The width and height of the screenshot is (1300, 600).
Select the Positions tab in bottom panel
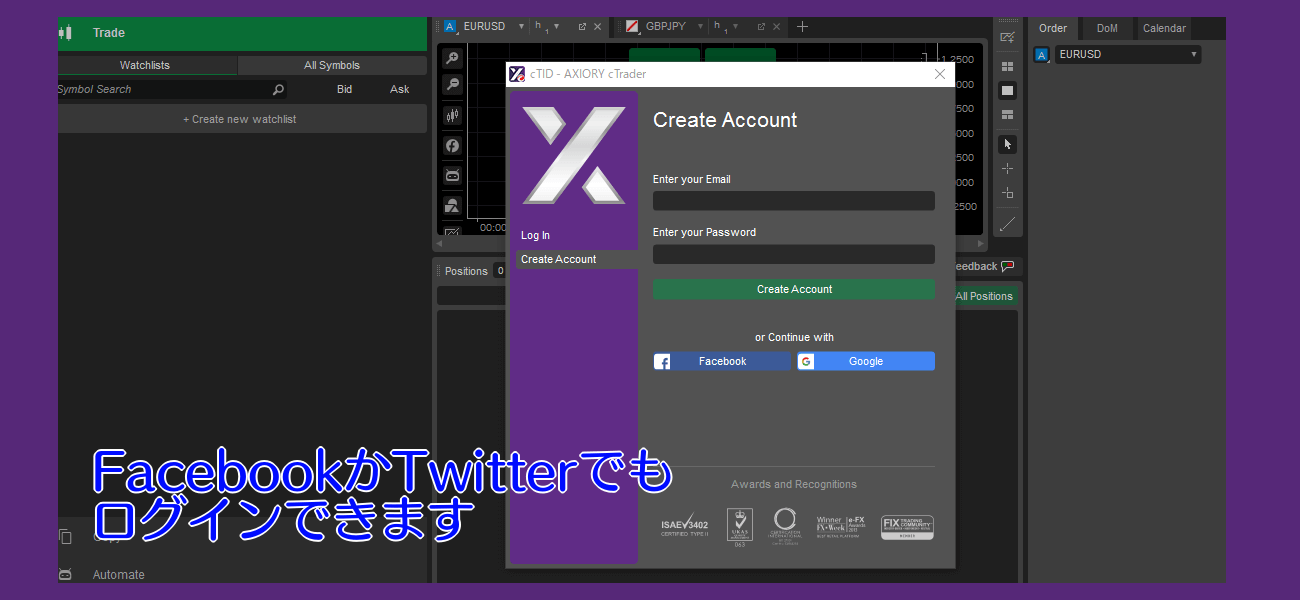pyautogui.click(x=466, y=271)
